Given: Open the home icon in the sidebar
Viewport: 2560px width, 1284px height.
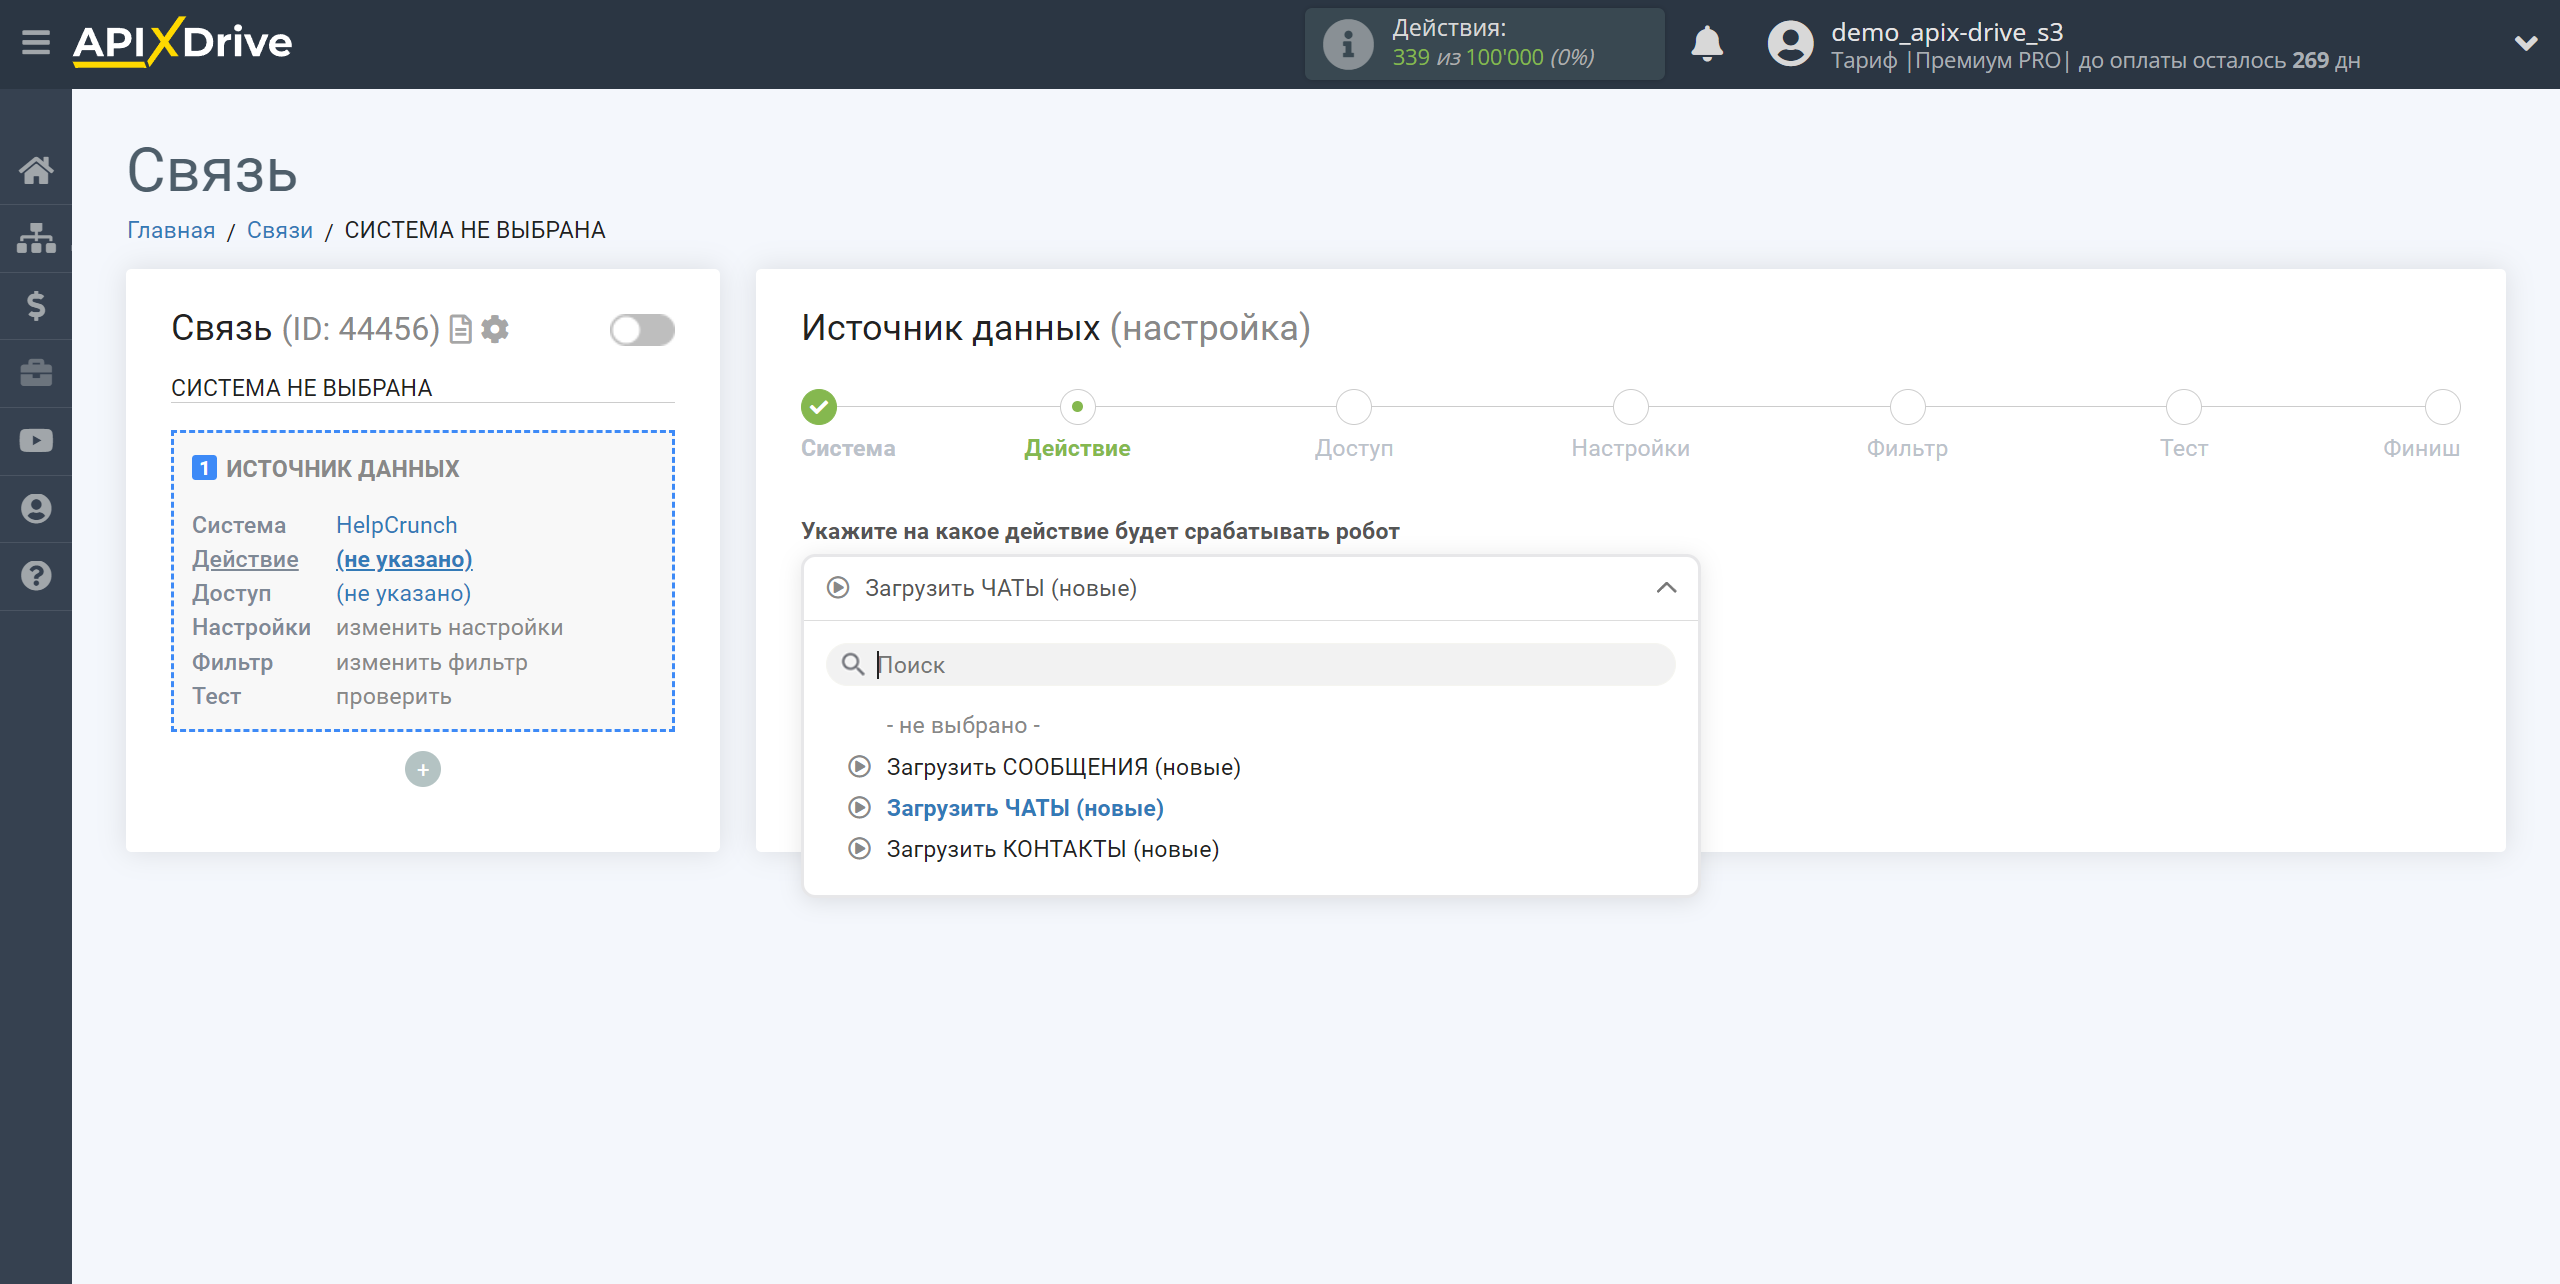Looking at the screenshot, I should pos(36,170).
